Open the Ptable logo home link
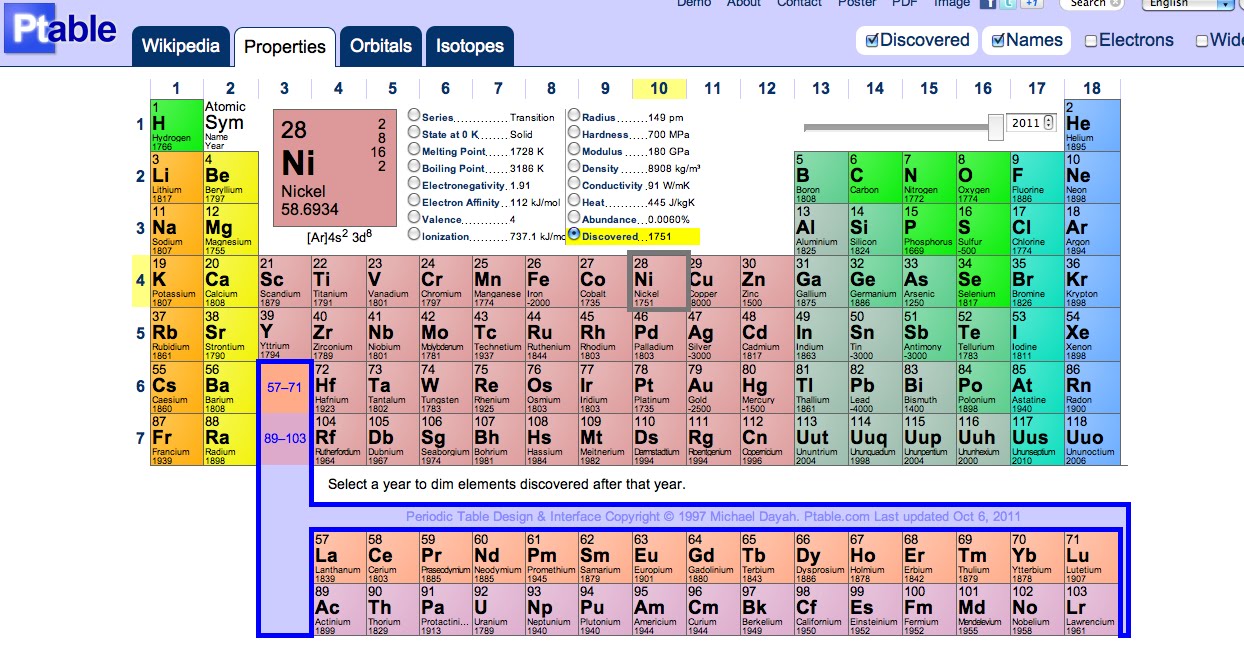Image resolution: width=1244 pixels, height=653 pixels. click(x=60, y=28)
